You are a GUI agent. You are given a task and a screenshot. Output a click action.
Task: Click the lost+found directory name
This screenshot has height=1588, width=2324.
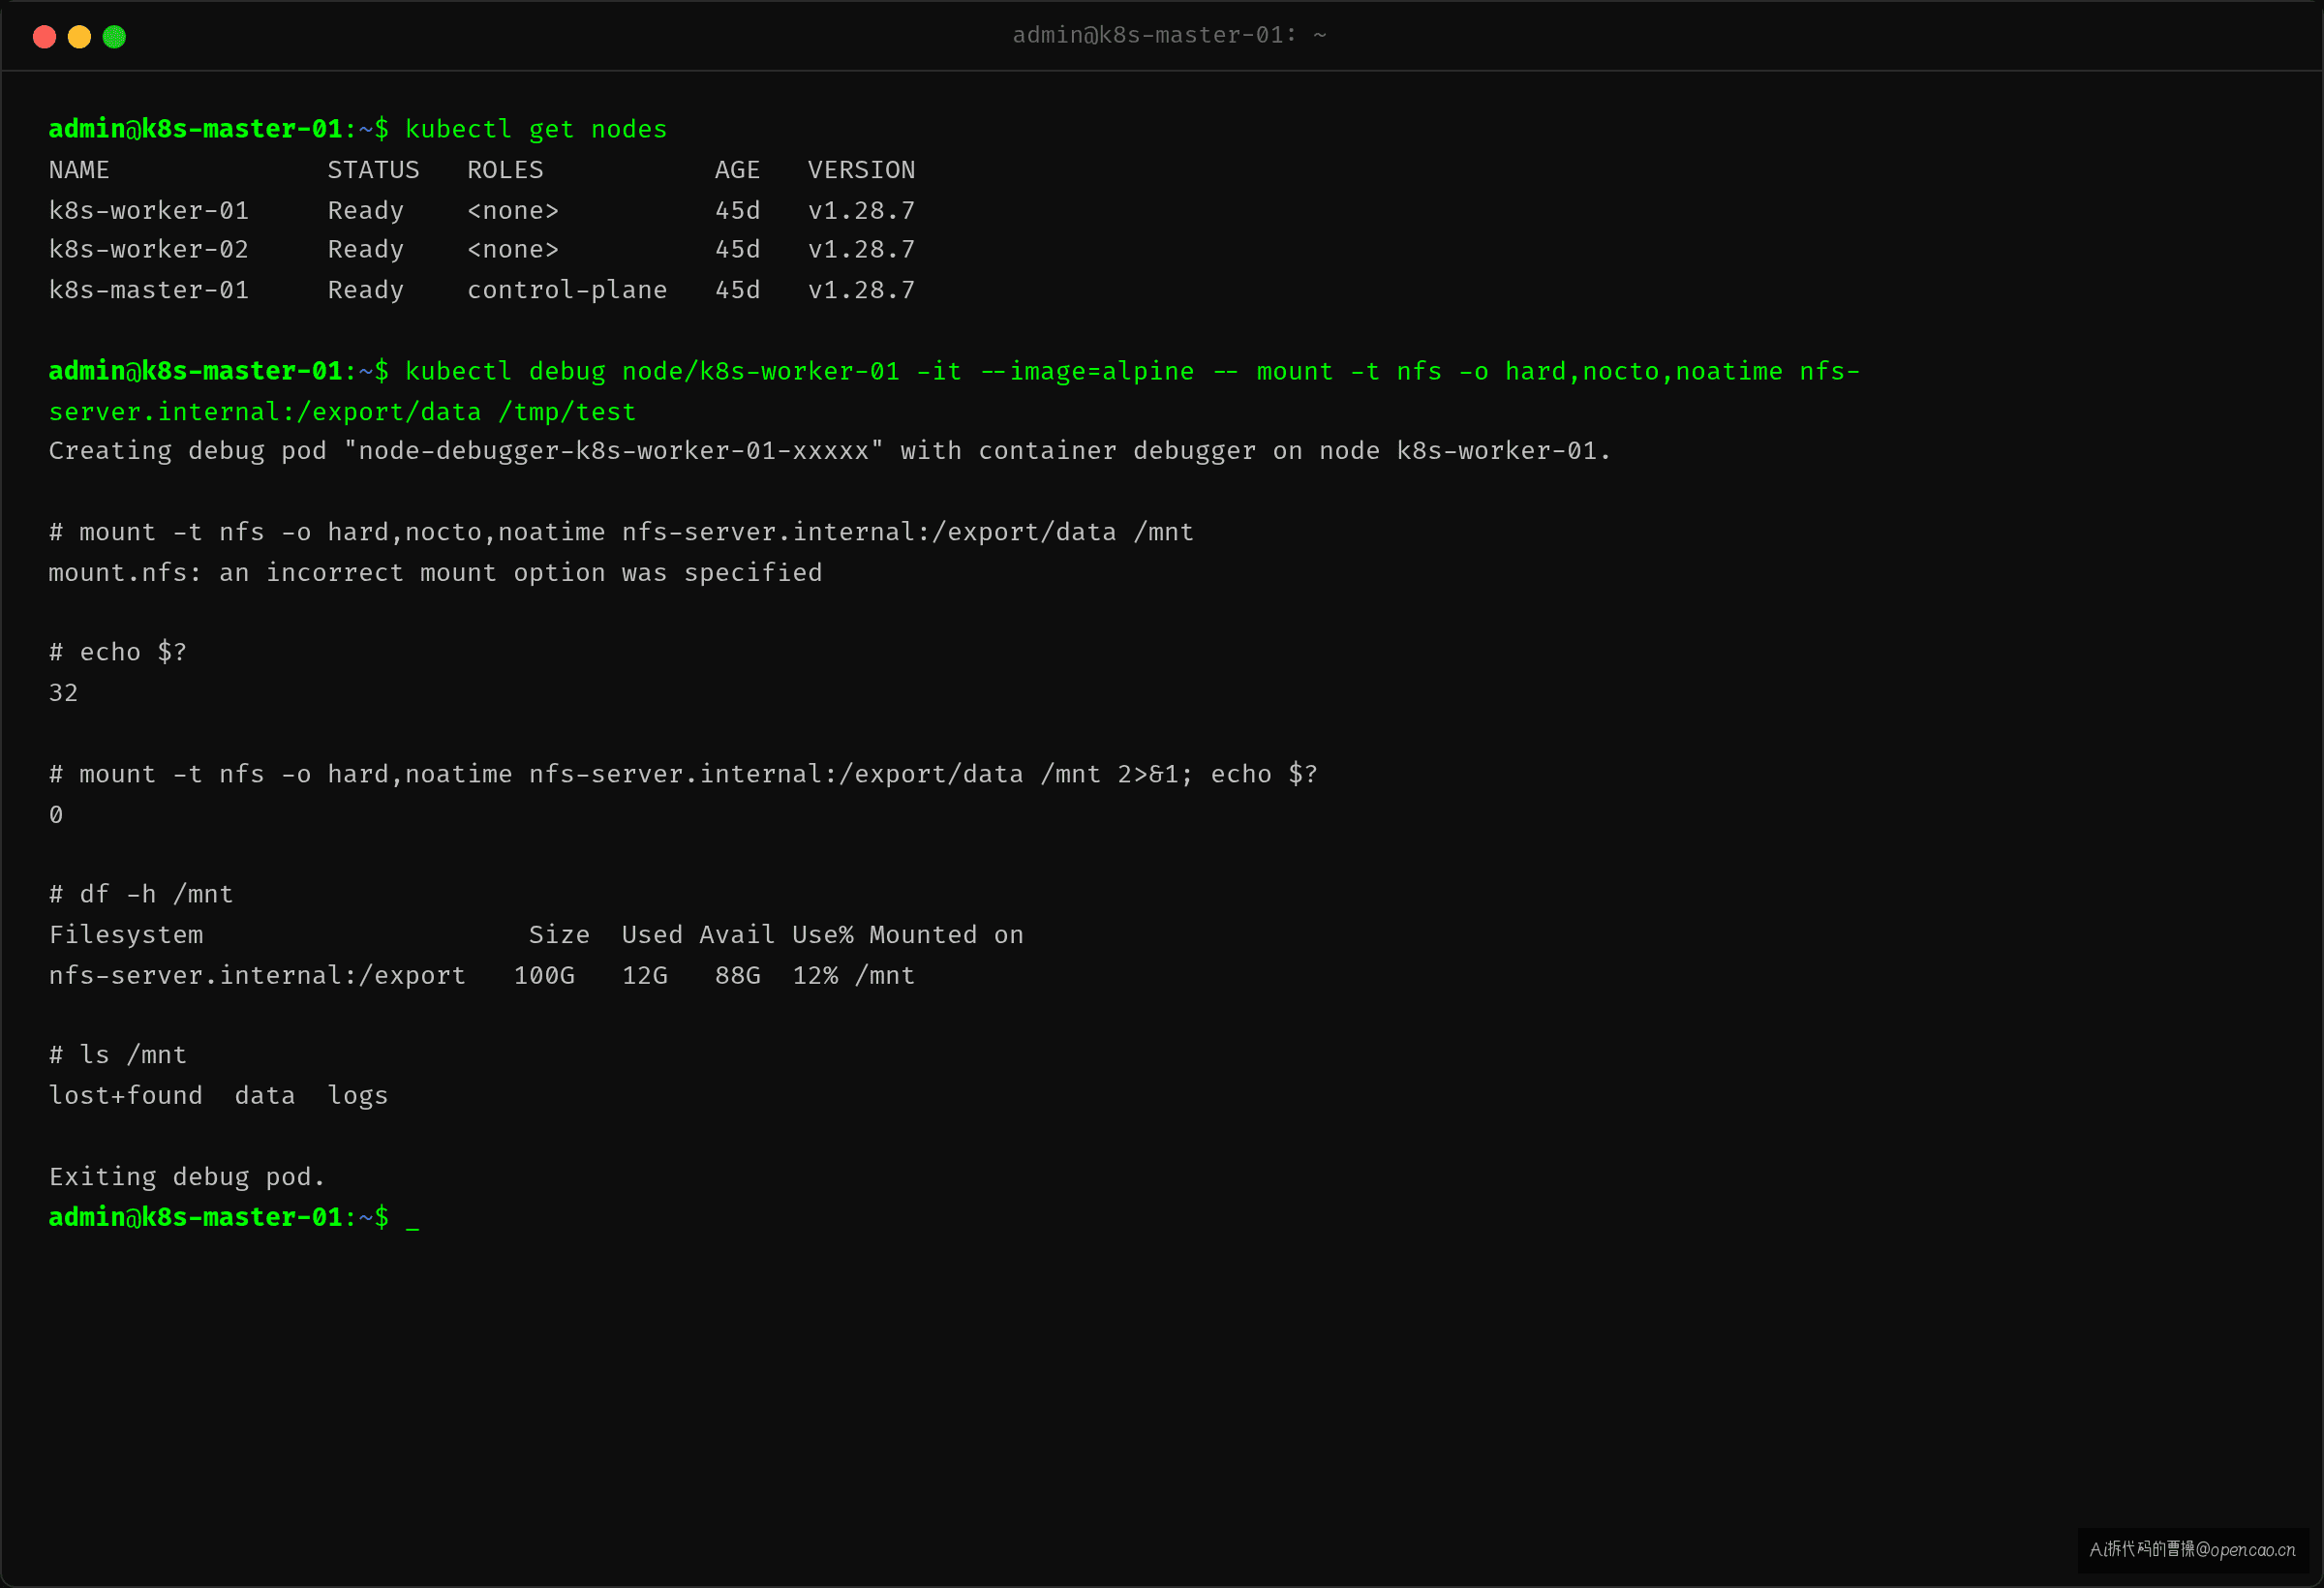tap(126, 1096)
